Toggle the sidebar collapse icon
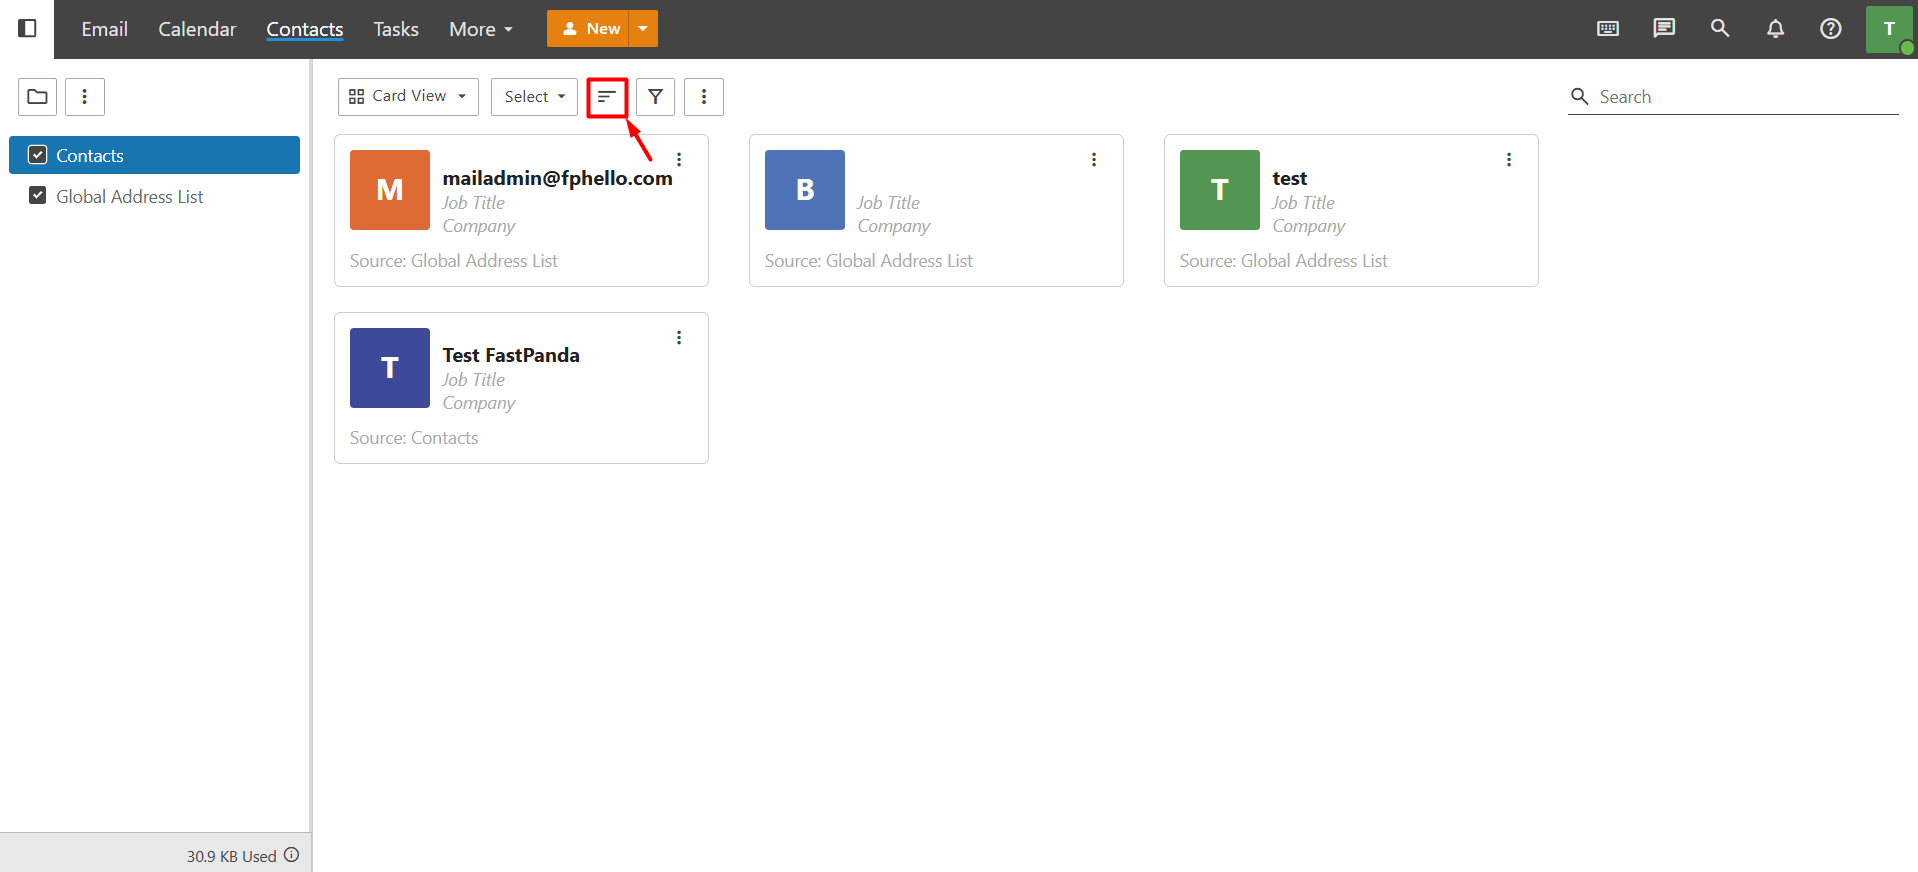Screen dimensions: 1918x872 point(27,28)
